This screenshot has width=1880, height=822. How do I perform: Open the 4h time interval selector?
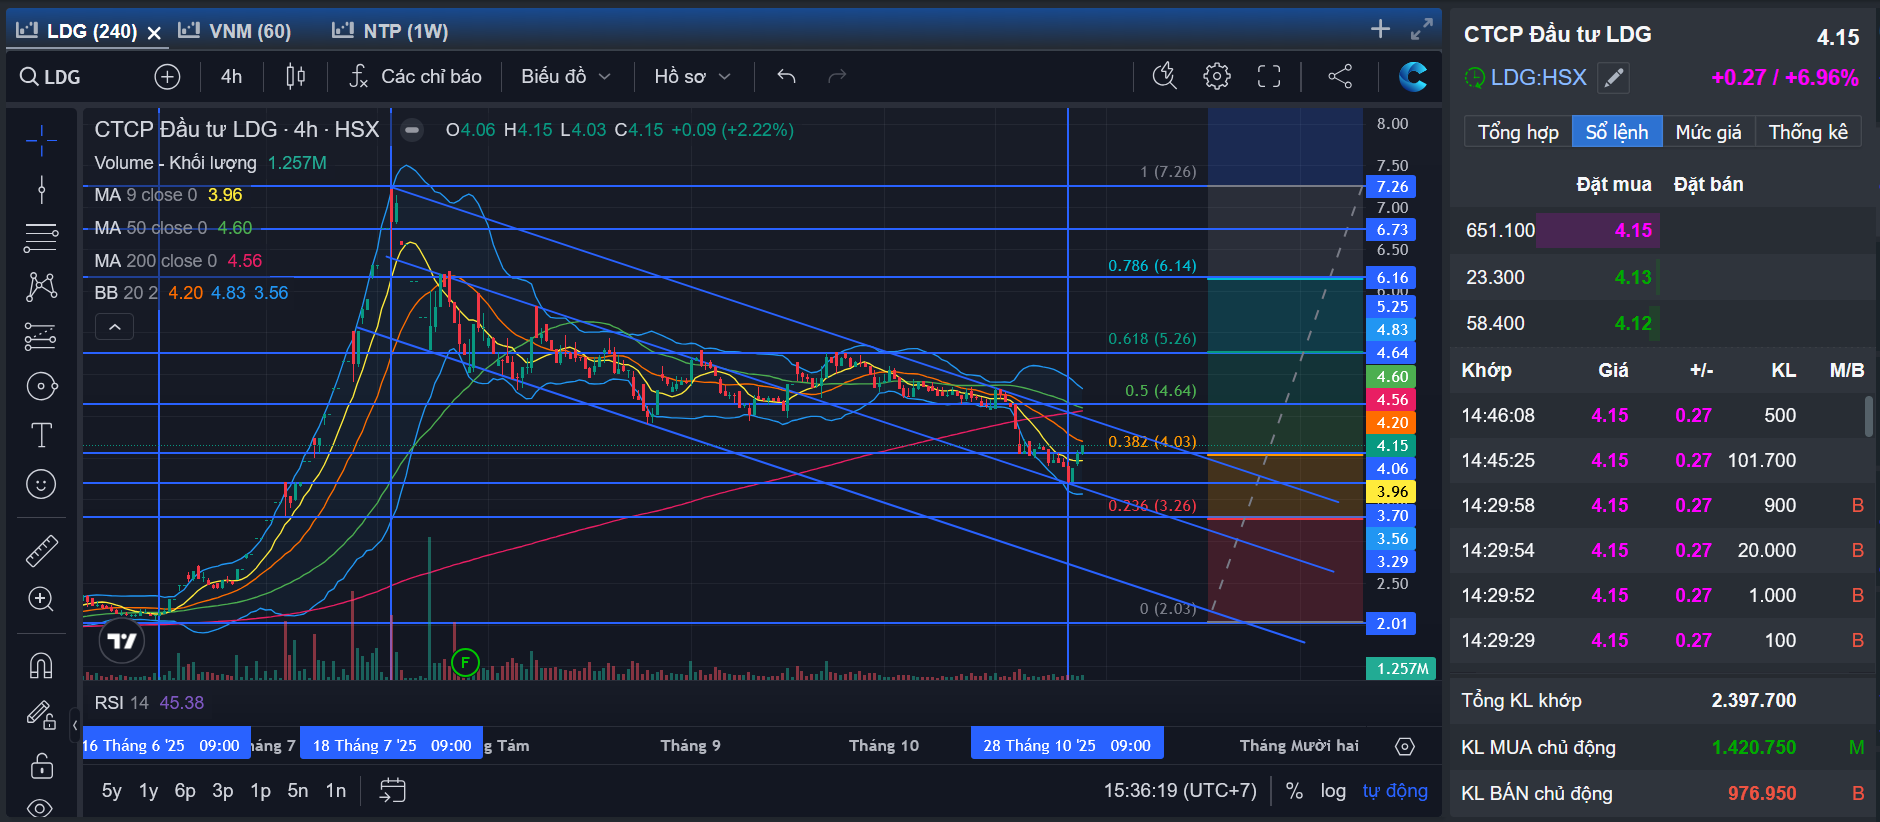[x=231, y=76]
